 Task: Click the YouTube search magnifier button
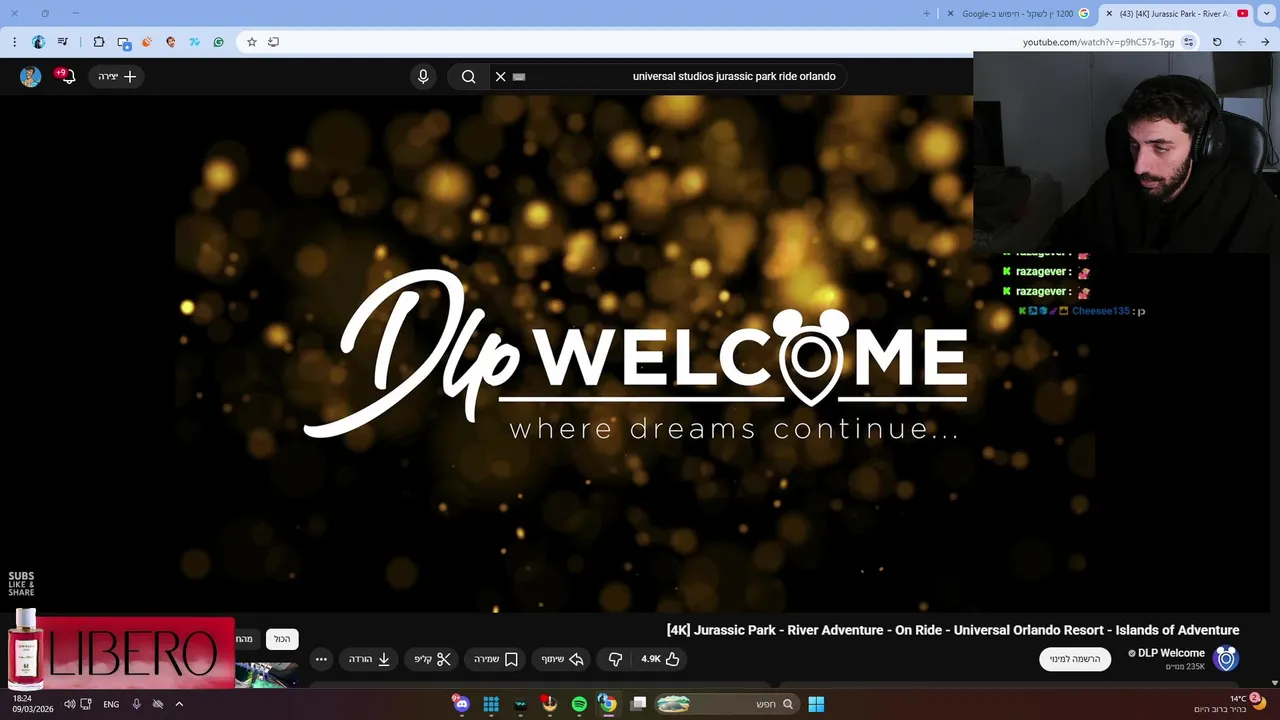[468, 76]
